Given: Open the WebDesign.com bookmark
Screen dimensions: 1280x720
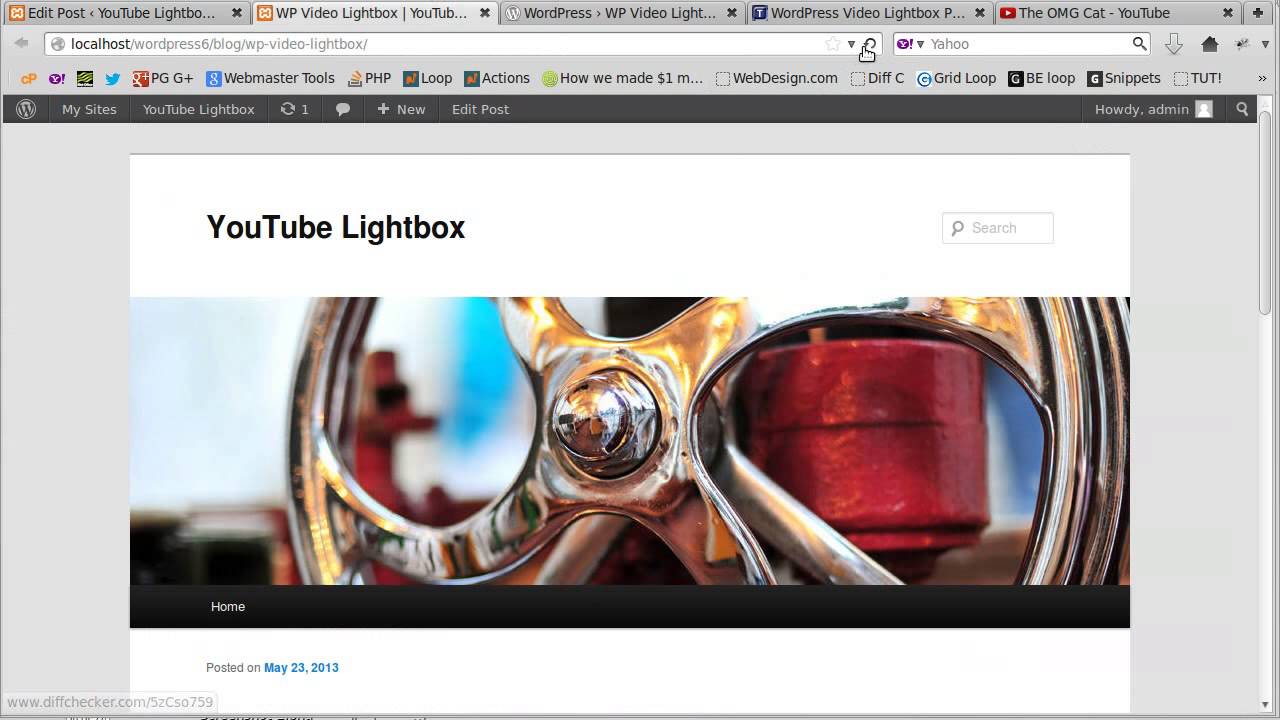Looking at the screenshot, I should click(x=777, y=78).
